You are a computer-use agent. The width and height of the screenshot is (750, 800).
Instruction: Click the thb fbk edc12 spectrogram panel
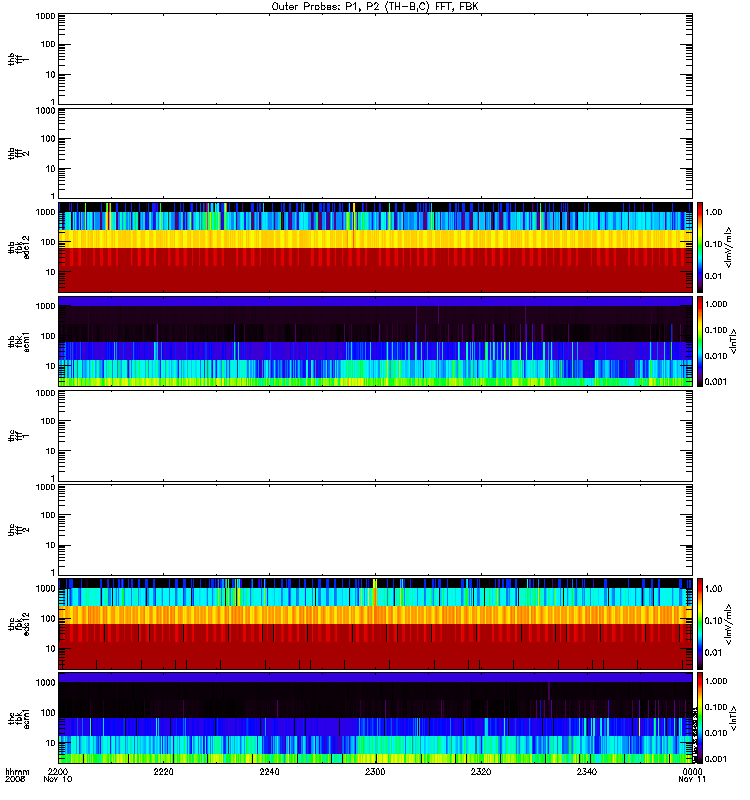(x=375, y=247)
